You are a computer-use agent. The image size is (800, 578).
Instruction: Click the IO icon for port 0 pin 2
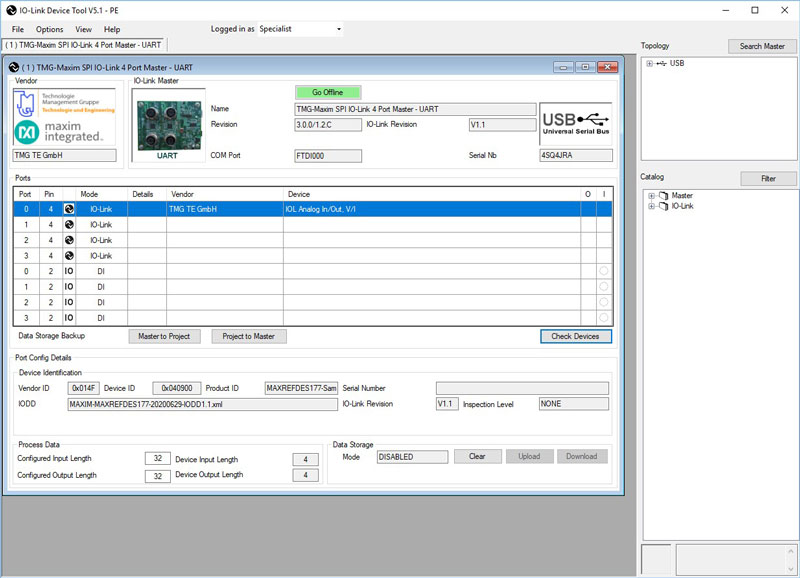(69, 271)
